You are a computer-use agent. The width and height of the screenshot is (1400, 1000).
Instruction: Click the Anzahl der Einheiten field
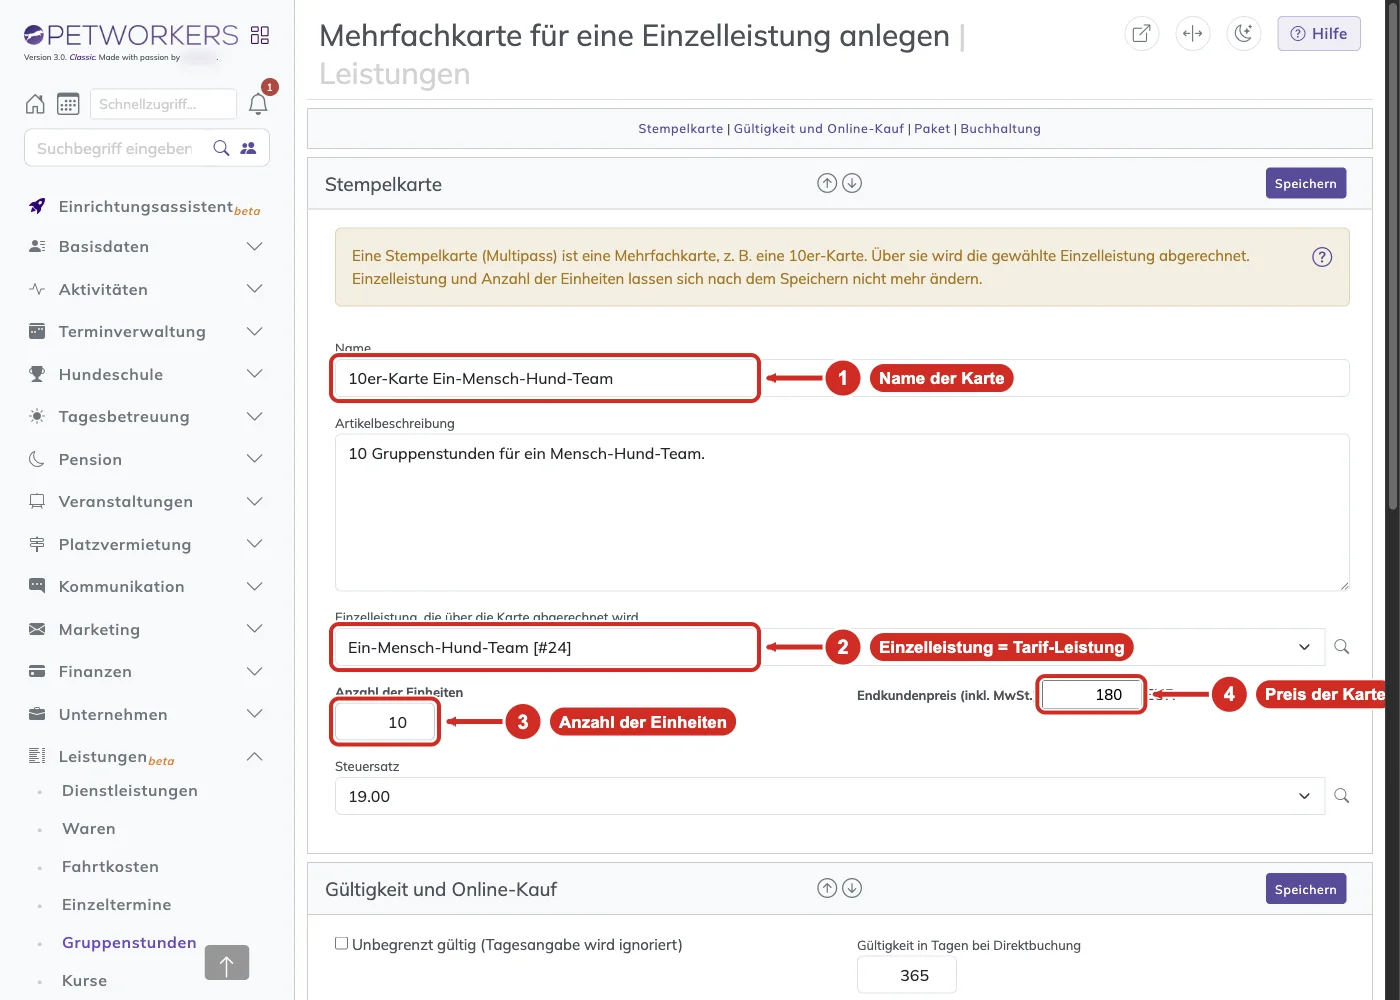pos(385,722)
